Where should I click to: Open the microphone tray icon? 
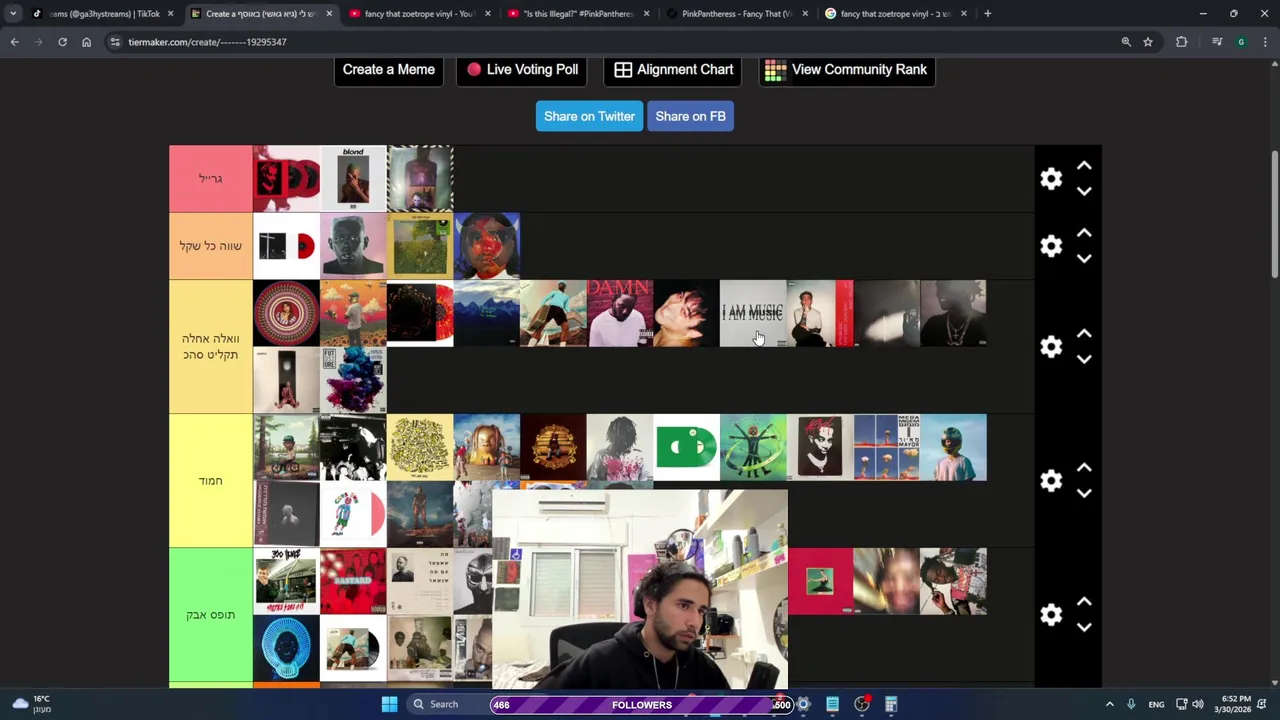pos(1131,704)
